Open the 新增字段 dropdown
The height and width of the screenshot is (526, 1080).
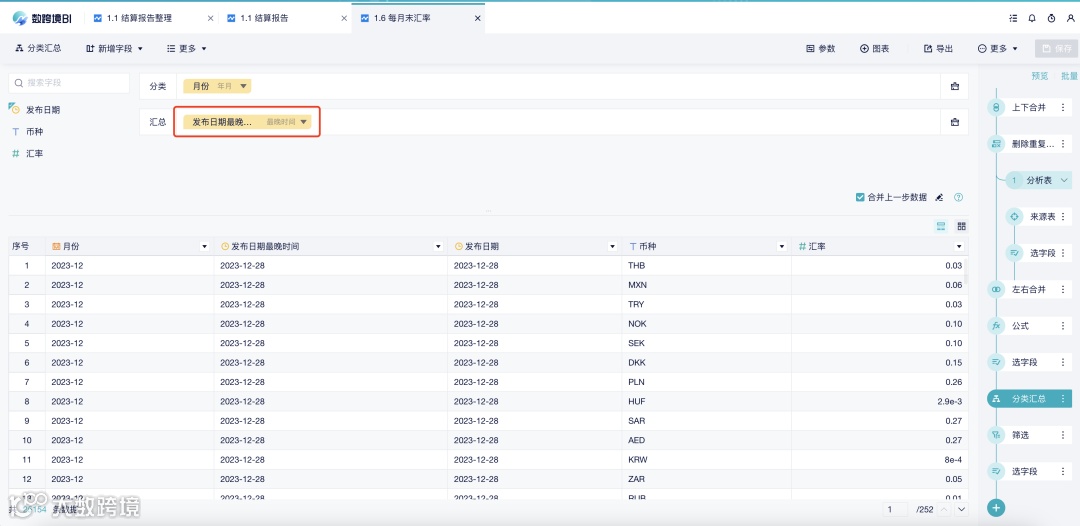tap(114, 48)
